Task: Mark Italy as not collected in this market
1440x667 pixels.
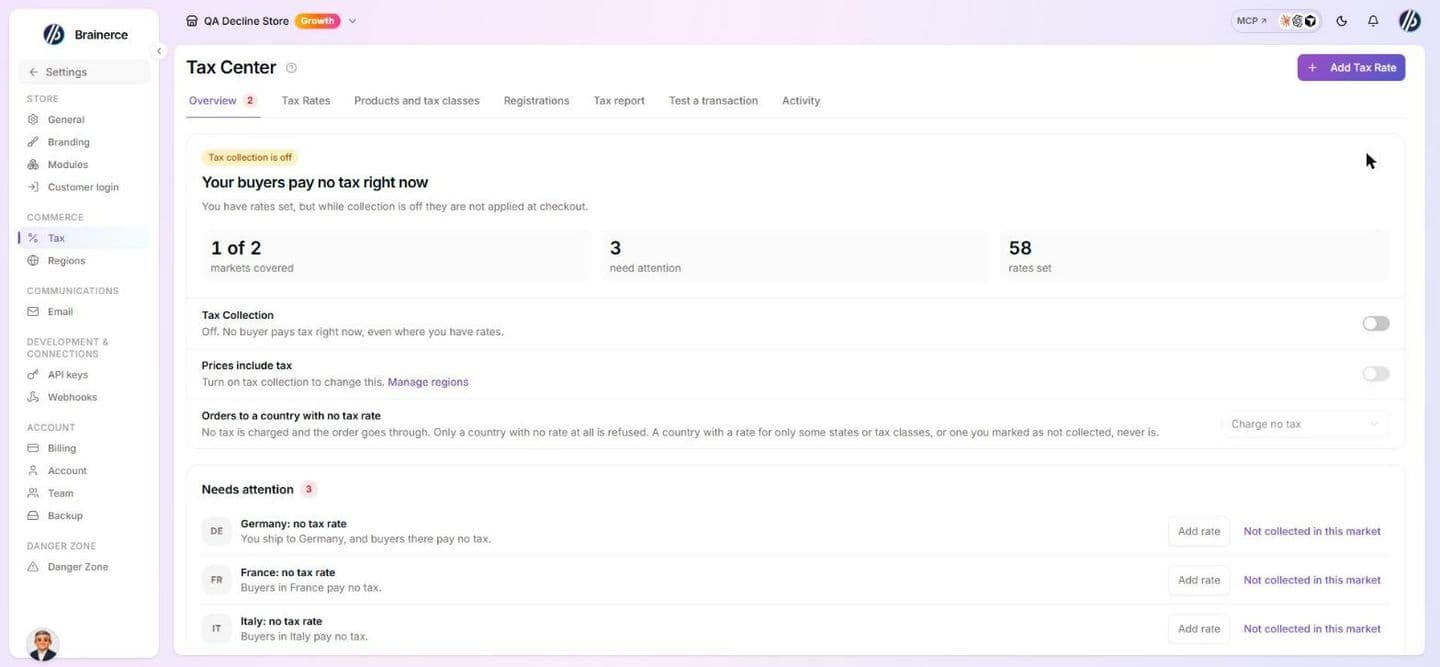Action: pyautogui.click(x=1312, y=629)
